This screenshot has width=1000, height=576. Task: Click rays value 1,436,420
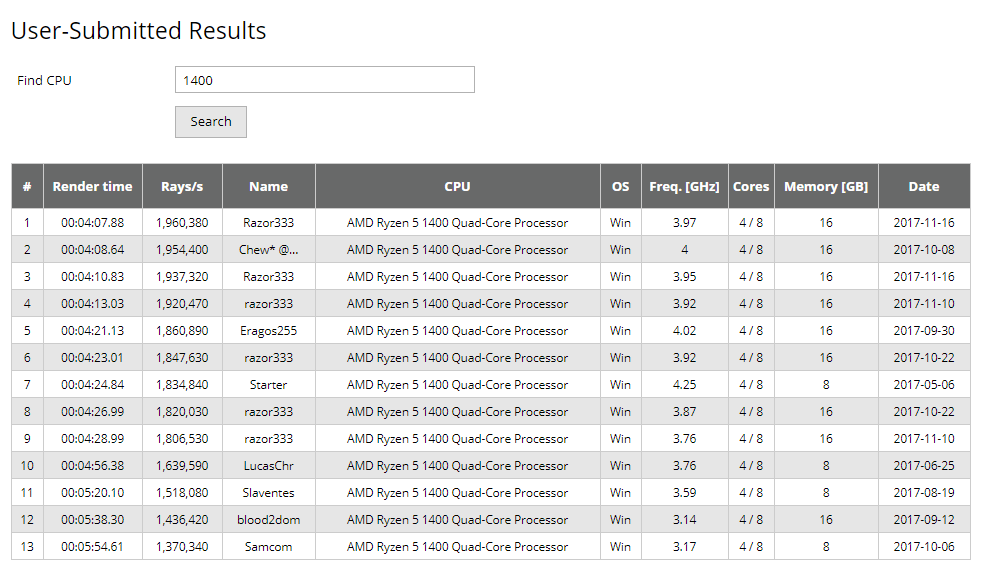coord(182,520)
